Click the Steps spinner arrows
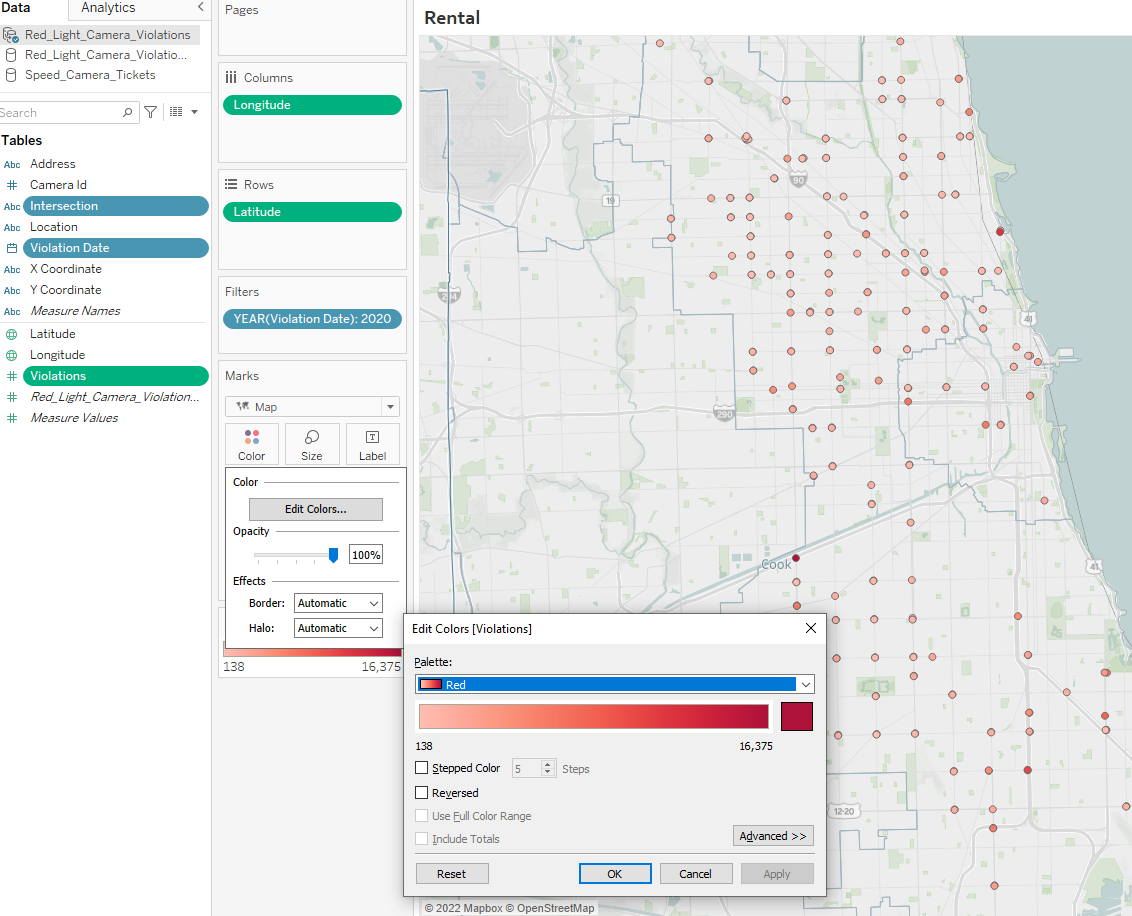 [548, 768]
